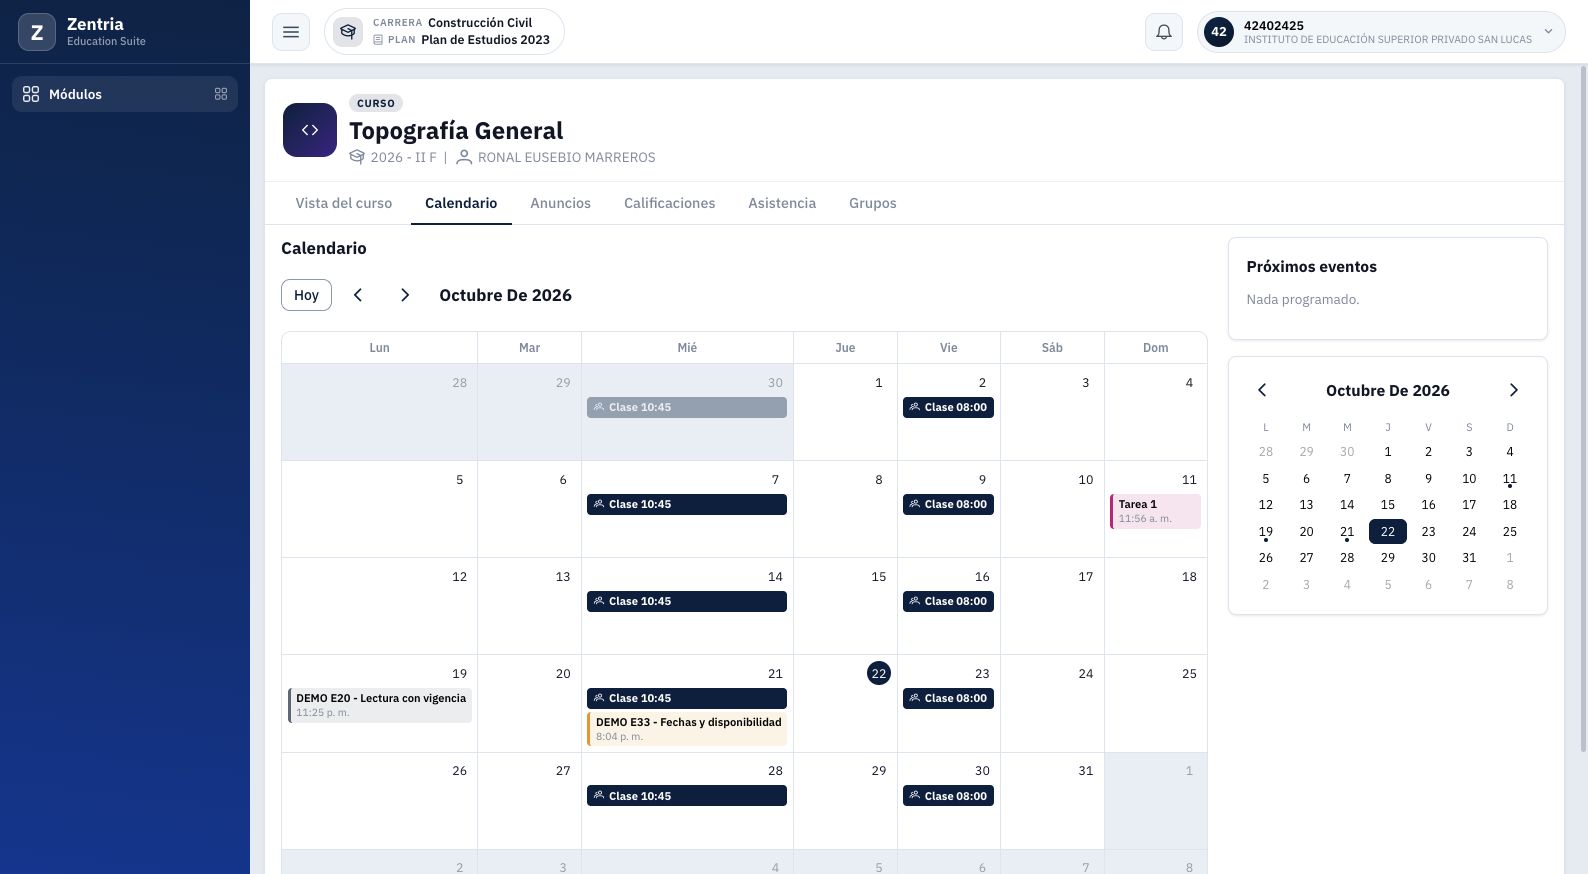1588x874 pixels.
Task: Open DEMO E20 - Lectura con vigencia event
Action: pos(380,705)
